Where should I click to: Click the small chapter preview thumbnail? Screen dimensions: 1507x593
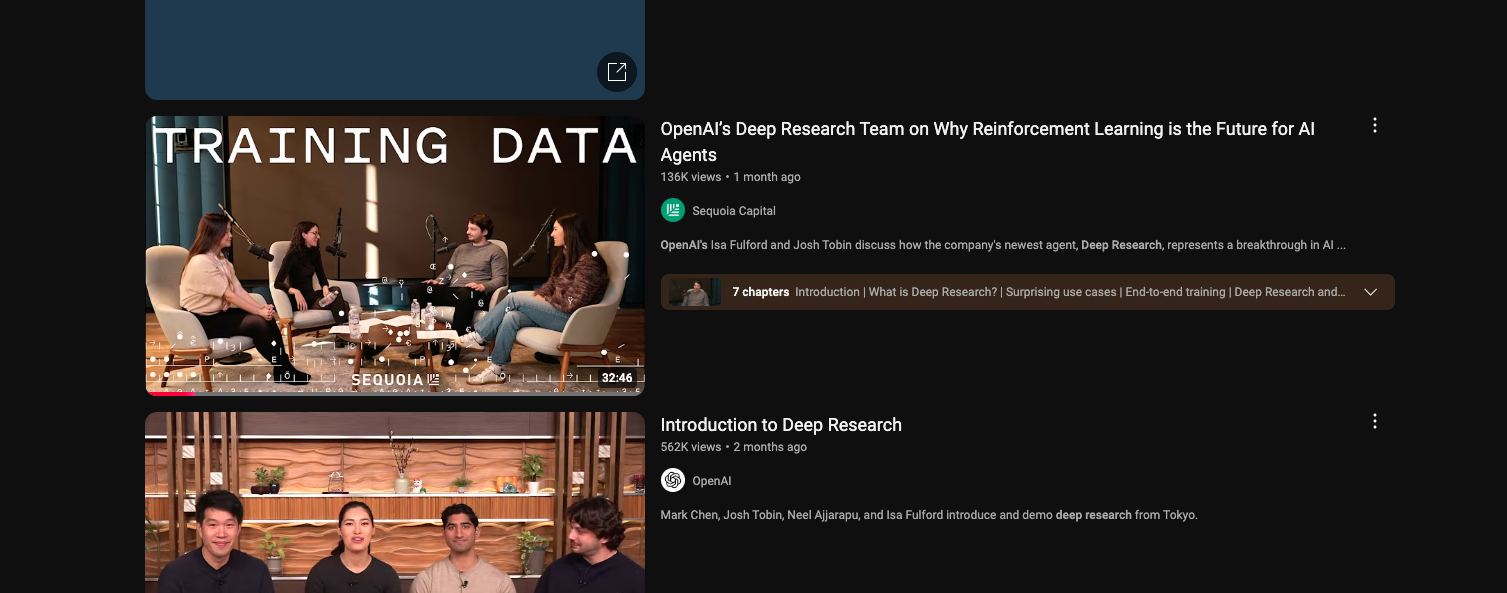pyautogui.click(x=695, y=292)
